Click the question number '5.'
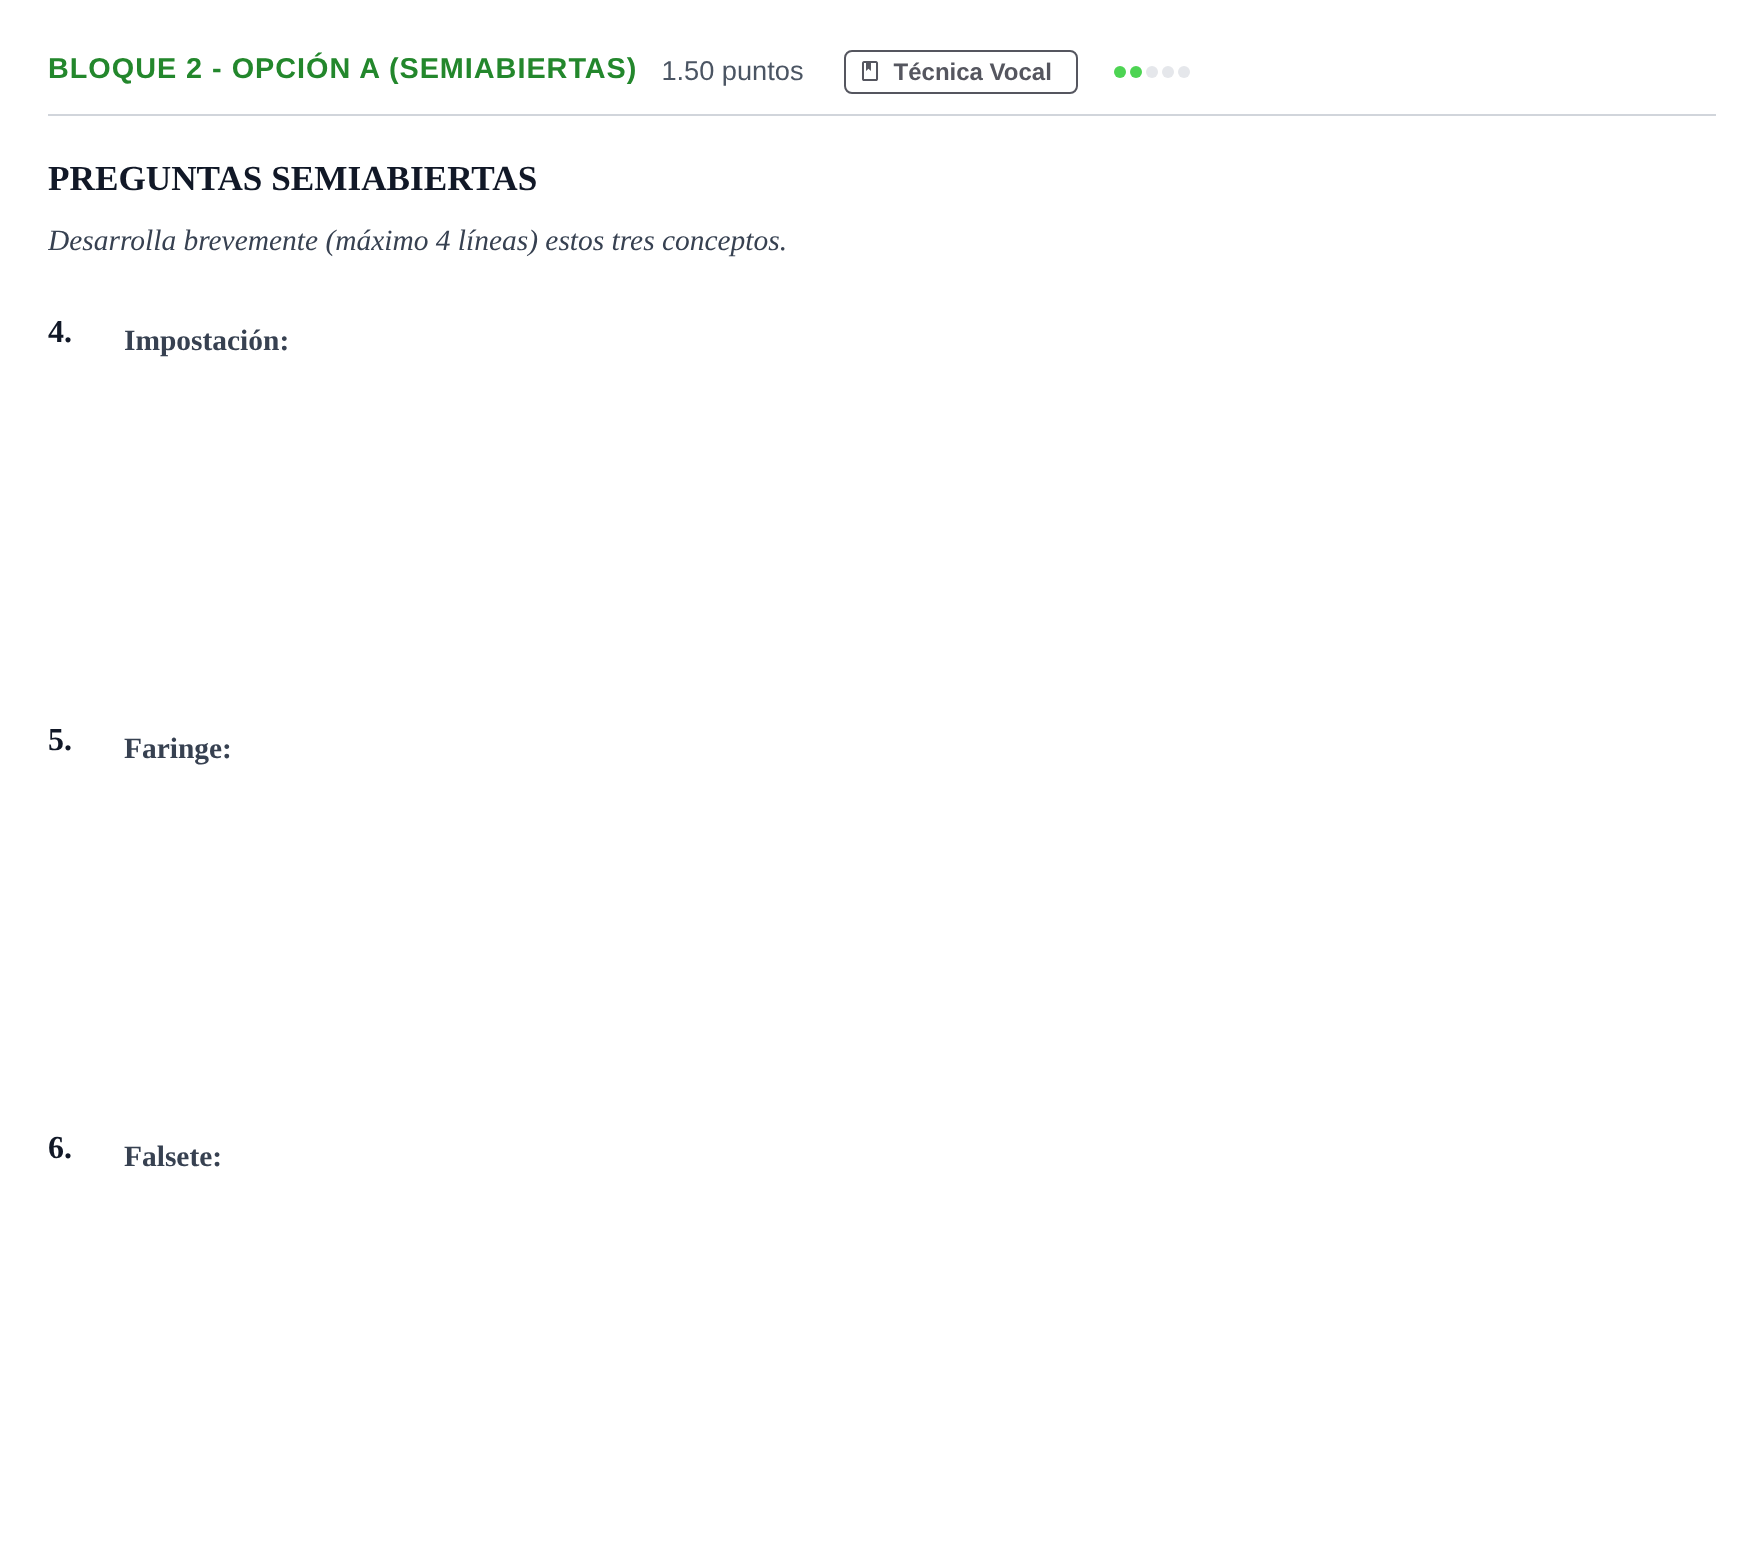This screenshot has height=1554, width=1764. click(60, 740)
